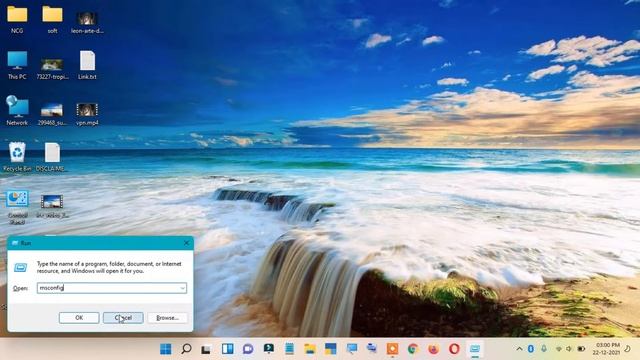Select the Link.txt file icon
Image resolution: width=640 pixels, height=360 pixels.
click(x=87, y=65)
